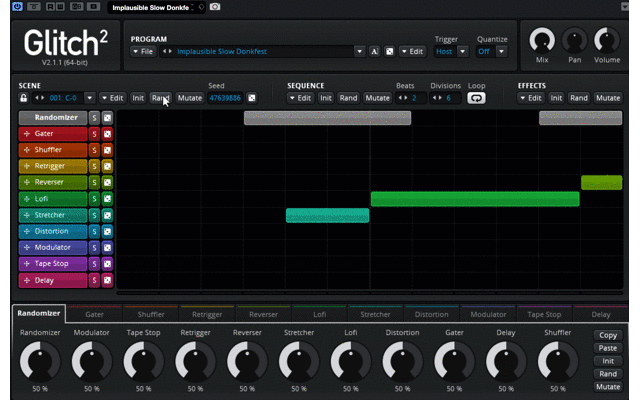Randomize the Lofi lane with dice icon

click(x=107, y=199)
